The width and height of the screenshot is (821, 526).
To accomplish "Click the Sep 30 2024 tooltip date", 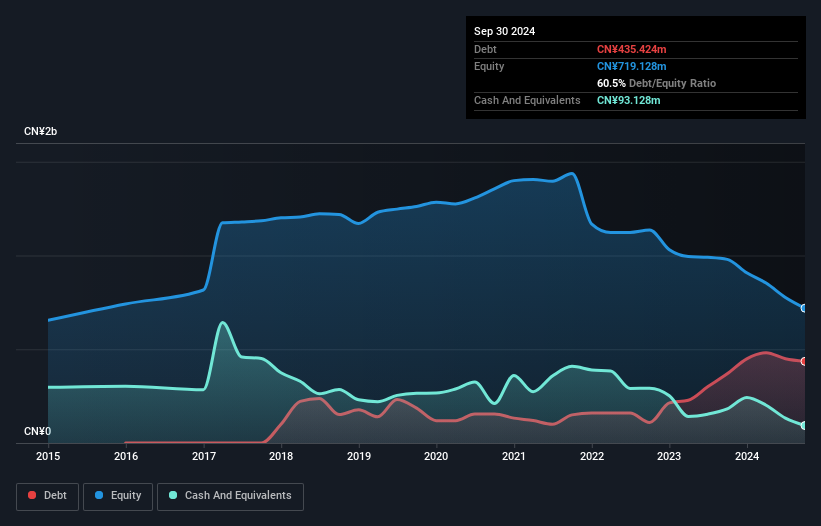I will [504, 31].
